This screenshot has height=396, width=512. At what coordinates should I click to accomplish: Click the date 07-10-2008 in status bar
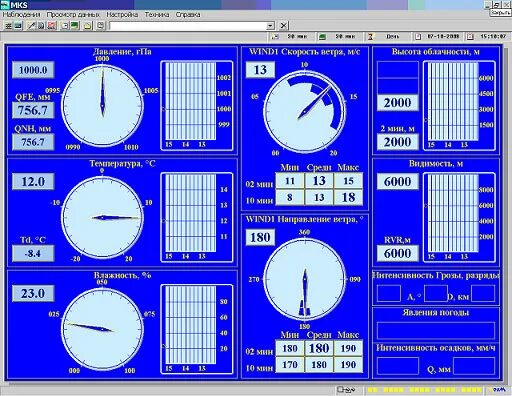[x=443, y=36]
